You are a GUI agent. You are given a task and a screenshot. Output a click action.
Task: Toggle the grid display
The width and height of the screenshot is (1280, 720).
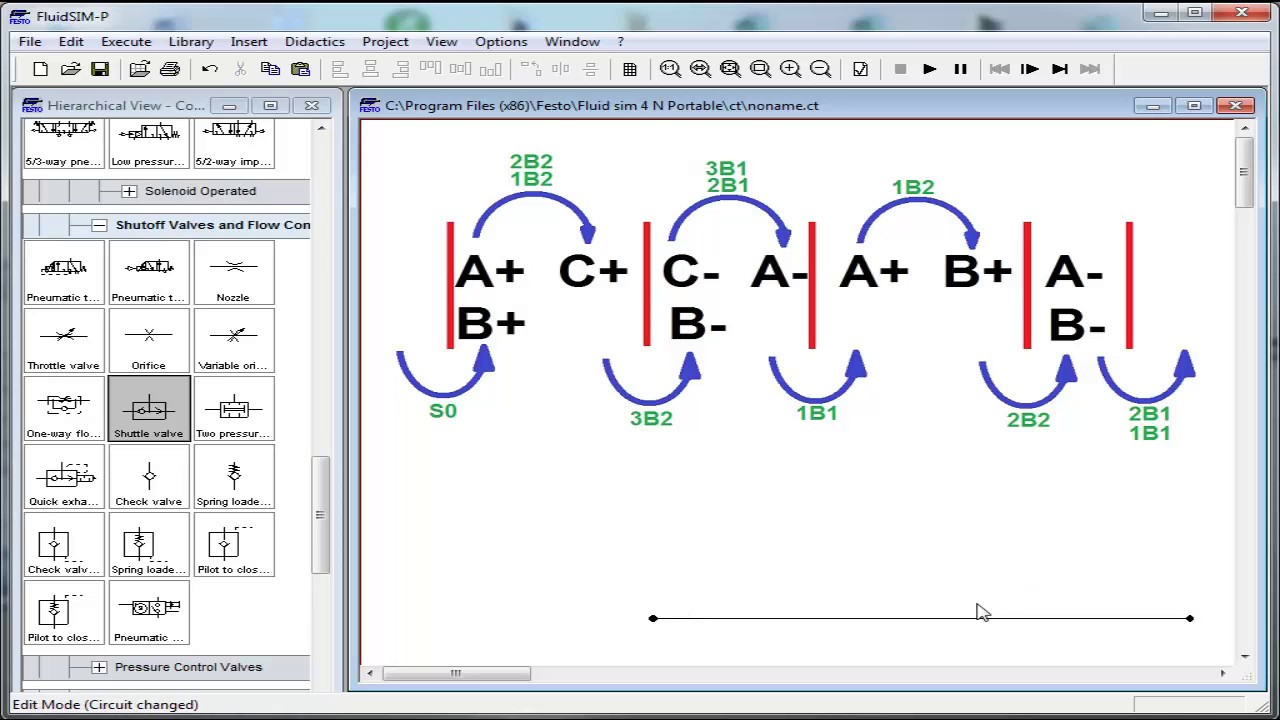click(630, 69)
